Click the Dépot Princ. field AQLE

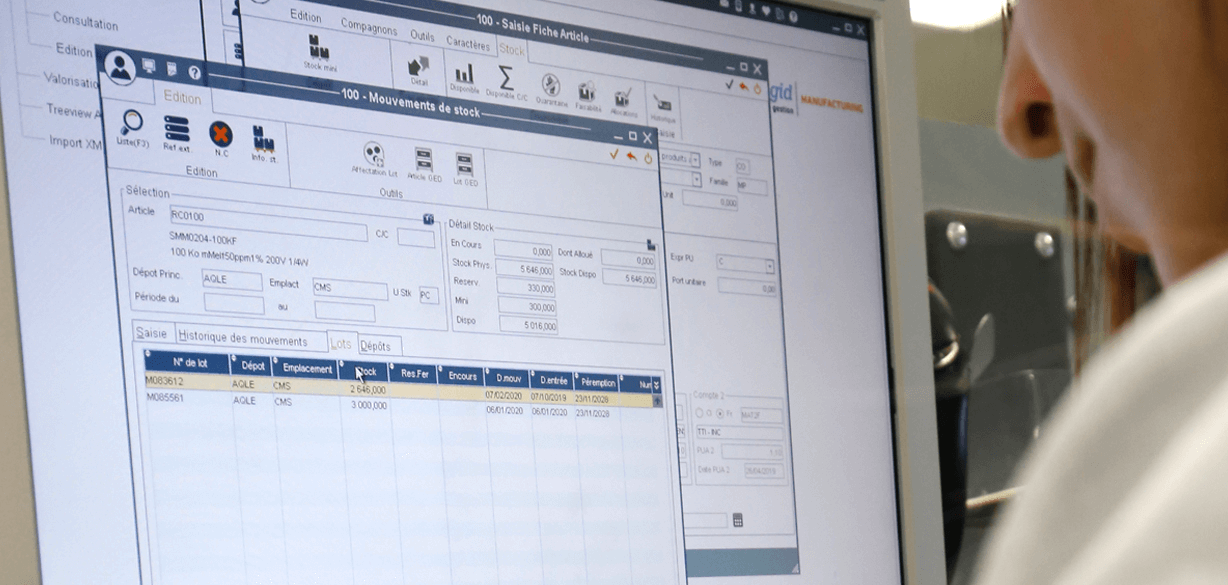point(231,280)
